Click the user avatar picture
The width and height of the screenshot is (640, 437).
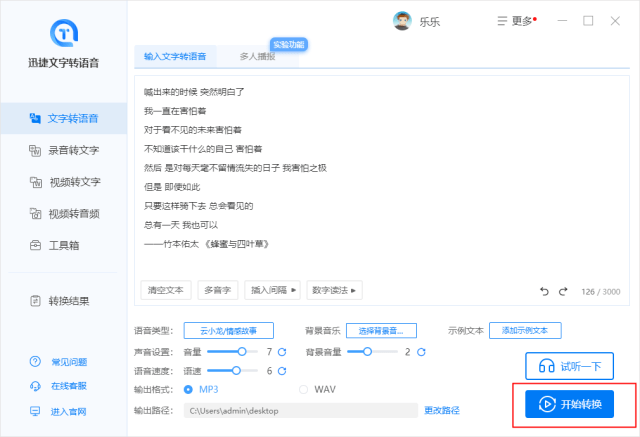click(x=402, y=21)
